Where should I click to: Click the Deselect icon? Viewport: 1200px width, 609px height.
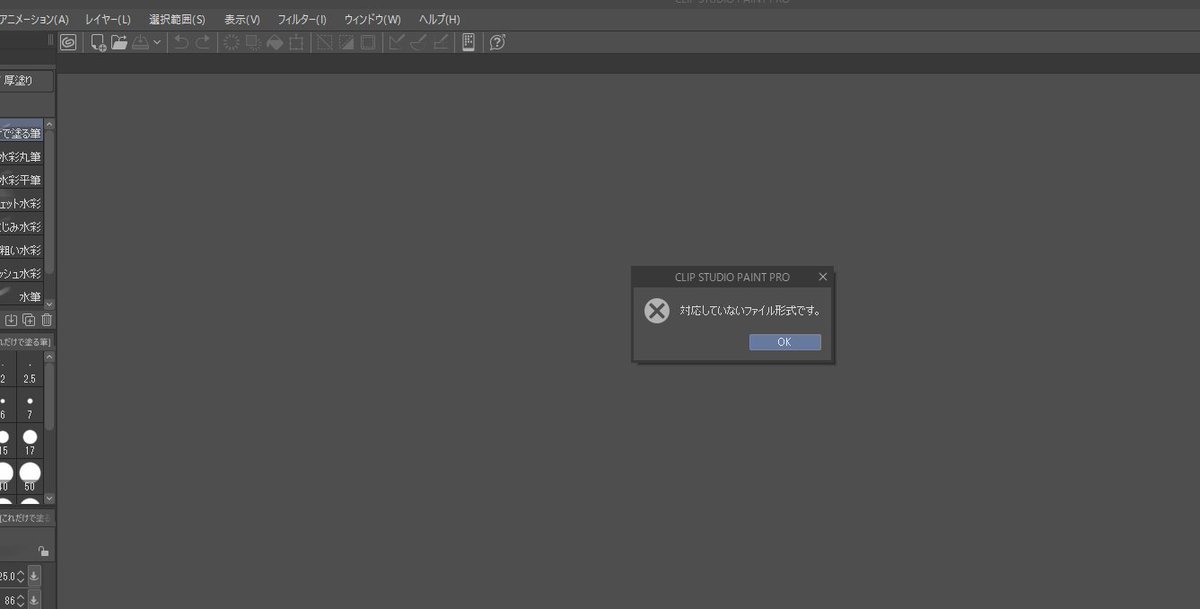click(x=324, y=42)
